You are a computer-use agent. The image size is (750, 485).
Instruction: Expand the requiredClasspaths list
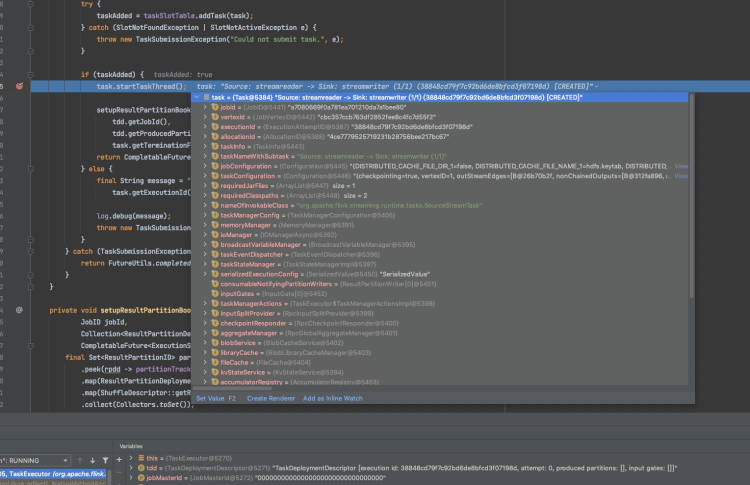(x=205, y=195)
